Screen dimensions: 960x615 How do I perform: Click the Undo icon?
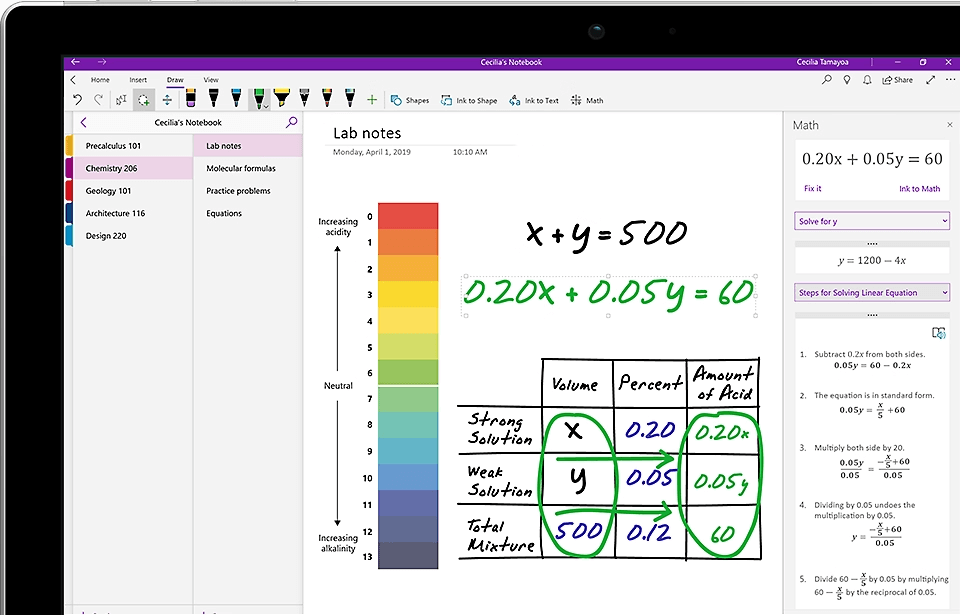pos(78,99)
